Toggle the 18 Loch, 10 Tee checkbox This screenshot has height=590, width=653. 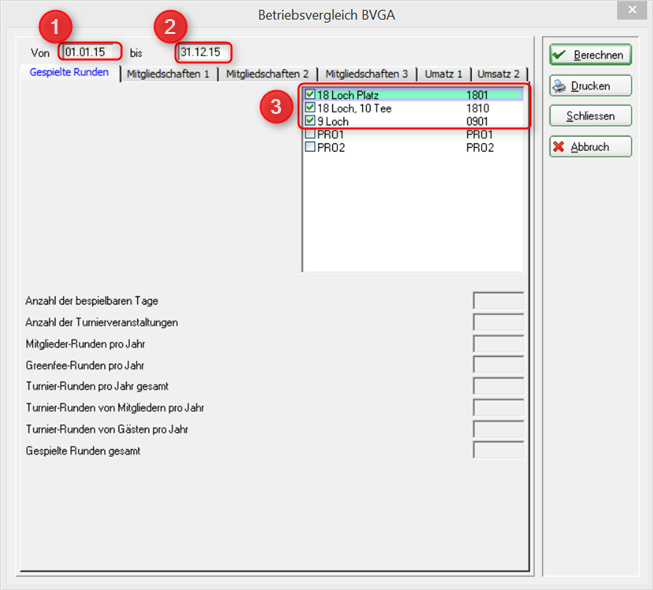[310, 108]
